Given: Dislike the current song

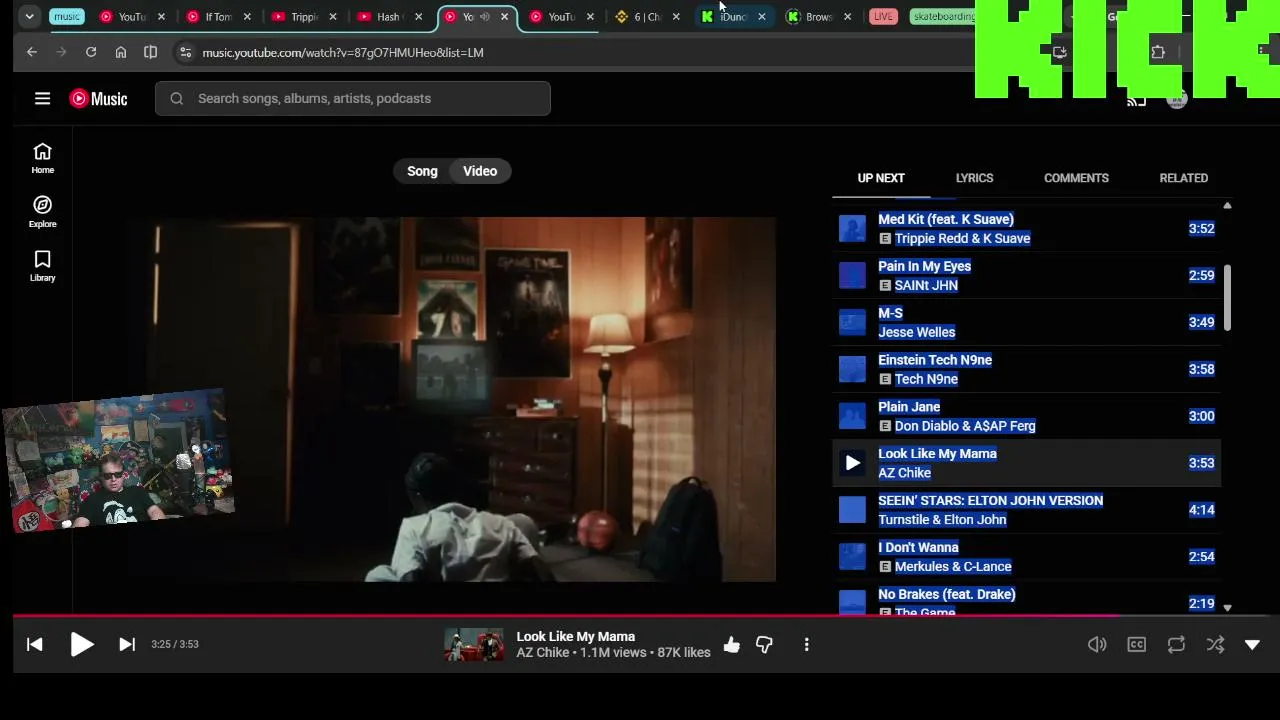Looking at the screenshot, I should point(764,645).
